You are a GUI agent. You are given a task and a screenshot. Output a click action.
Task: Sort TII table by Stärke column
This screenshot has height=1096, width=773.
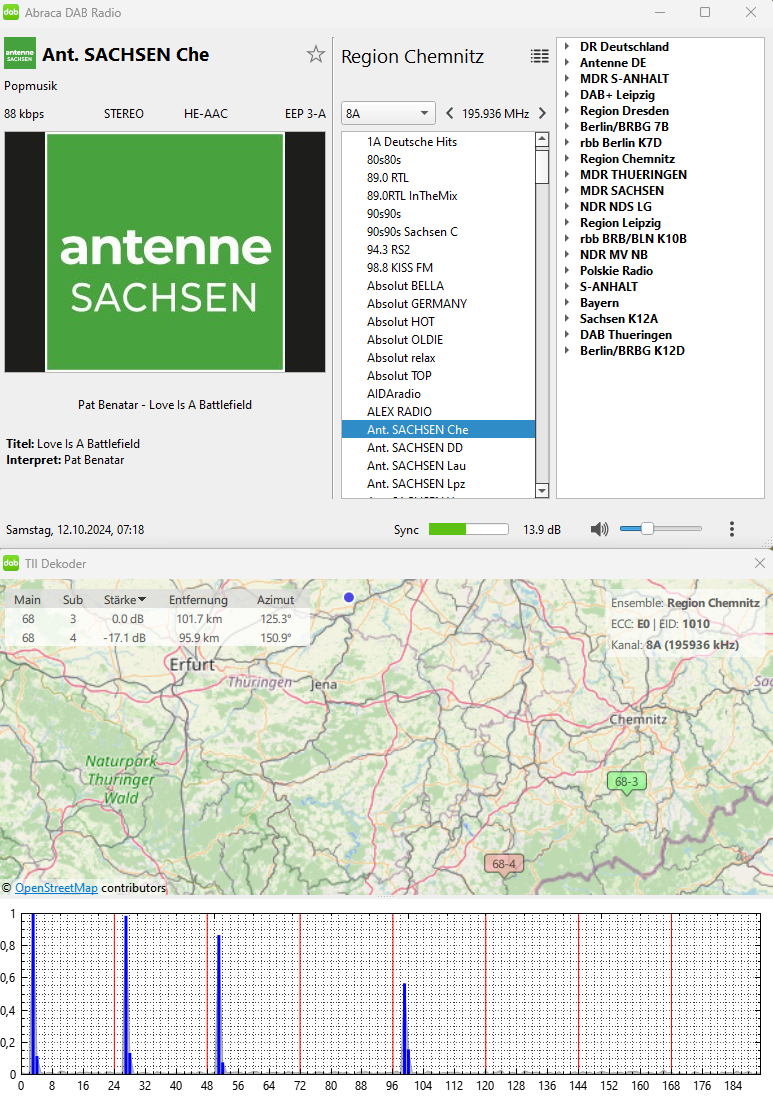(x=124, y=600)
